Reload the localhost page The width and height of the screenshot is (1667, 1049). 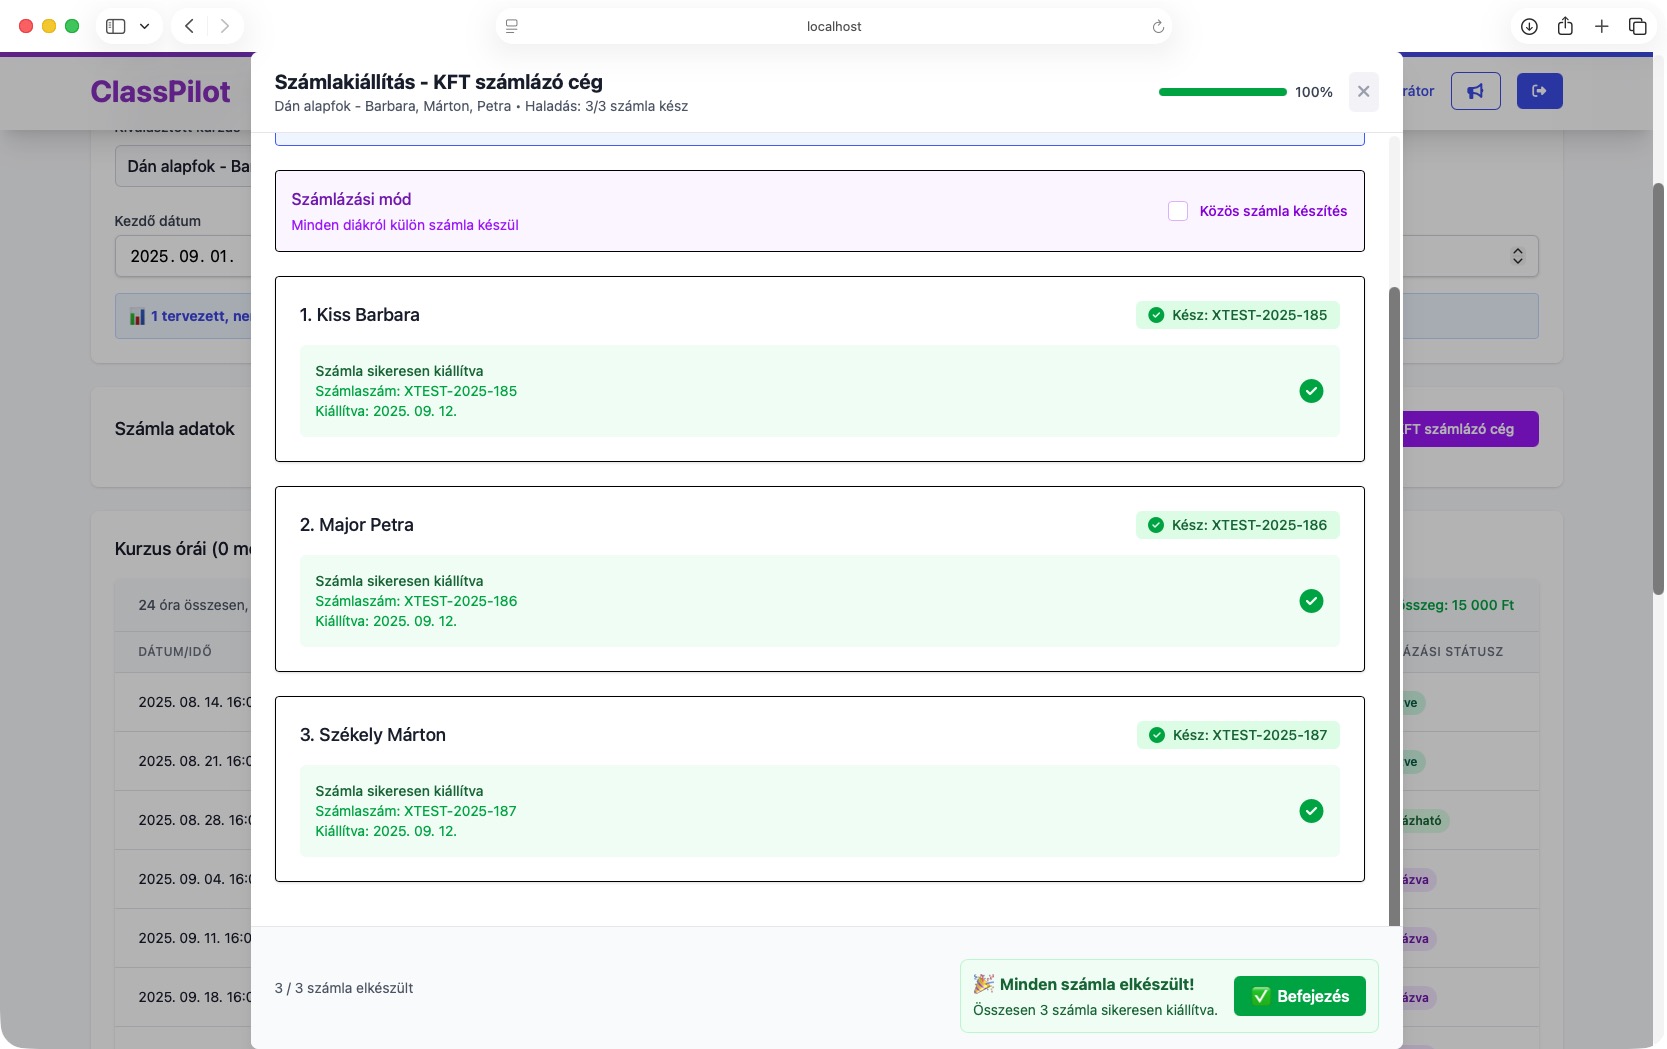click(x=1158, y=27)
